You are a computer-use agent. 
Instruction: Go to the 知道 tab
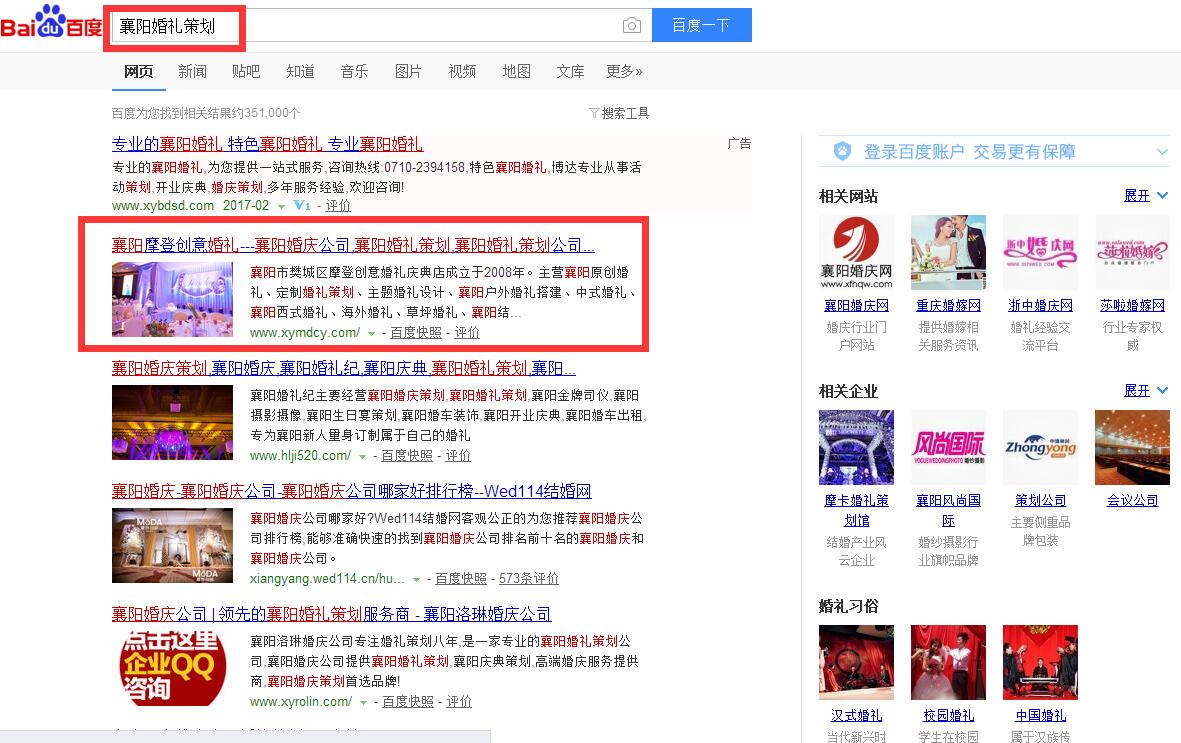(301, 72)
